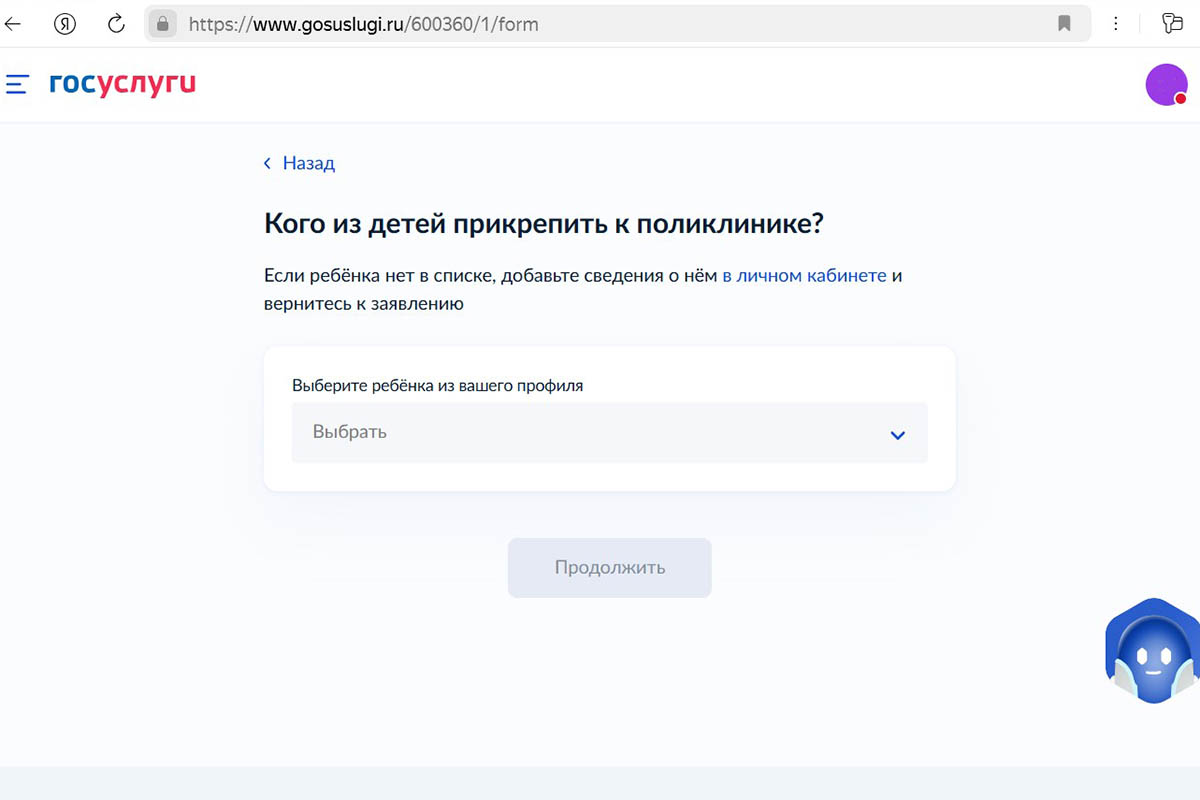Screen dimensions: 1200x800
Task: Open the browser password manager icon
Action: click(x=1172, y=23)
